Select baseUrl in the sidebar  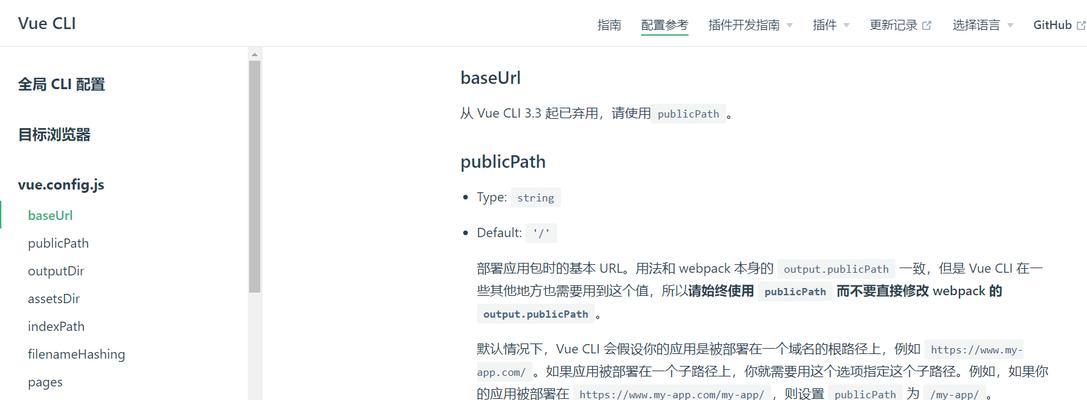(50, 216)
